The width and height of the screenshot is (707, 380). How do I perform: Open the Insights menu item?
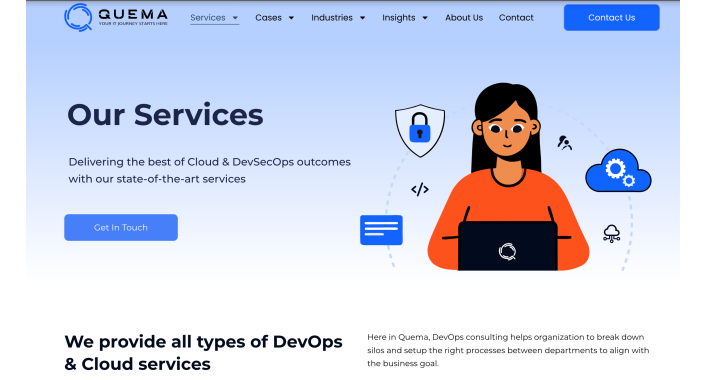click(399, 18)
